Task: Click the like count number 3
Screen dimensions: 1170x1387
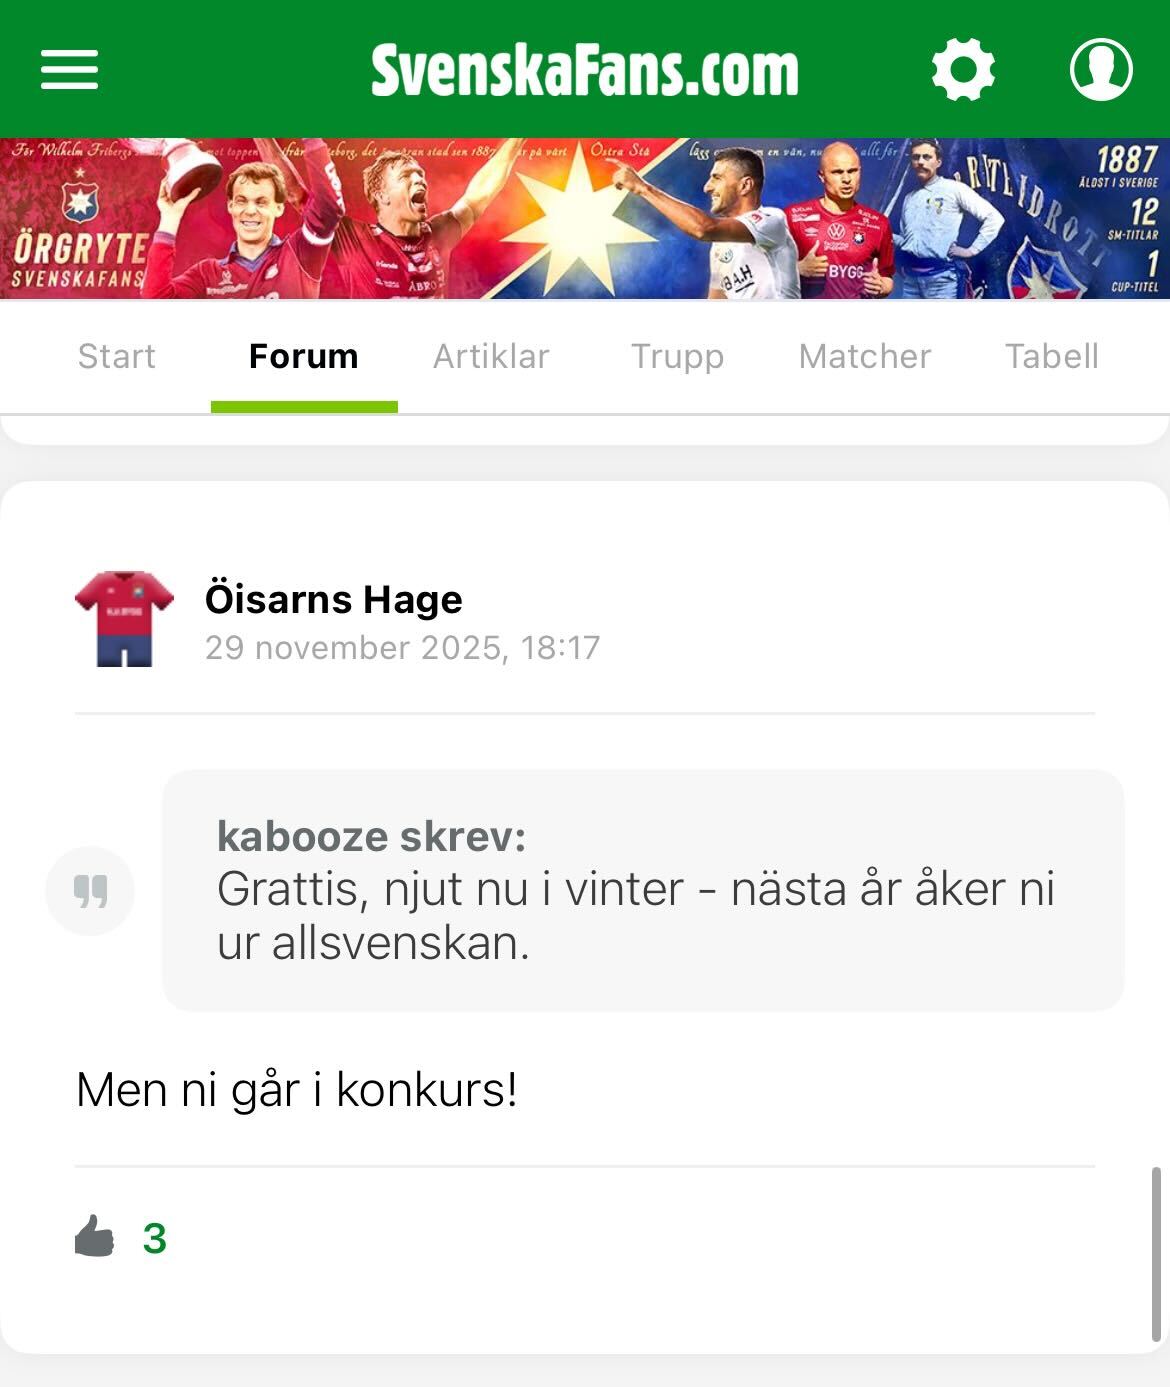Action: click(155, 1238)
